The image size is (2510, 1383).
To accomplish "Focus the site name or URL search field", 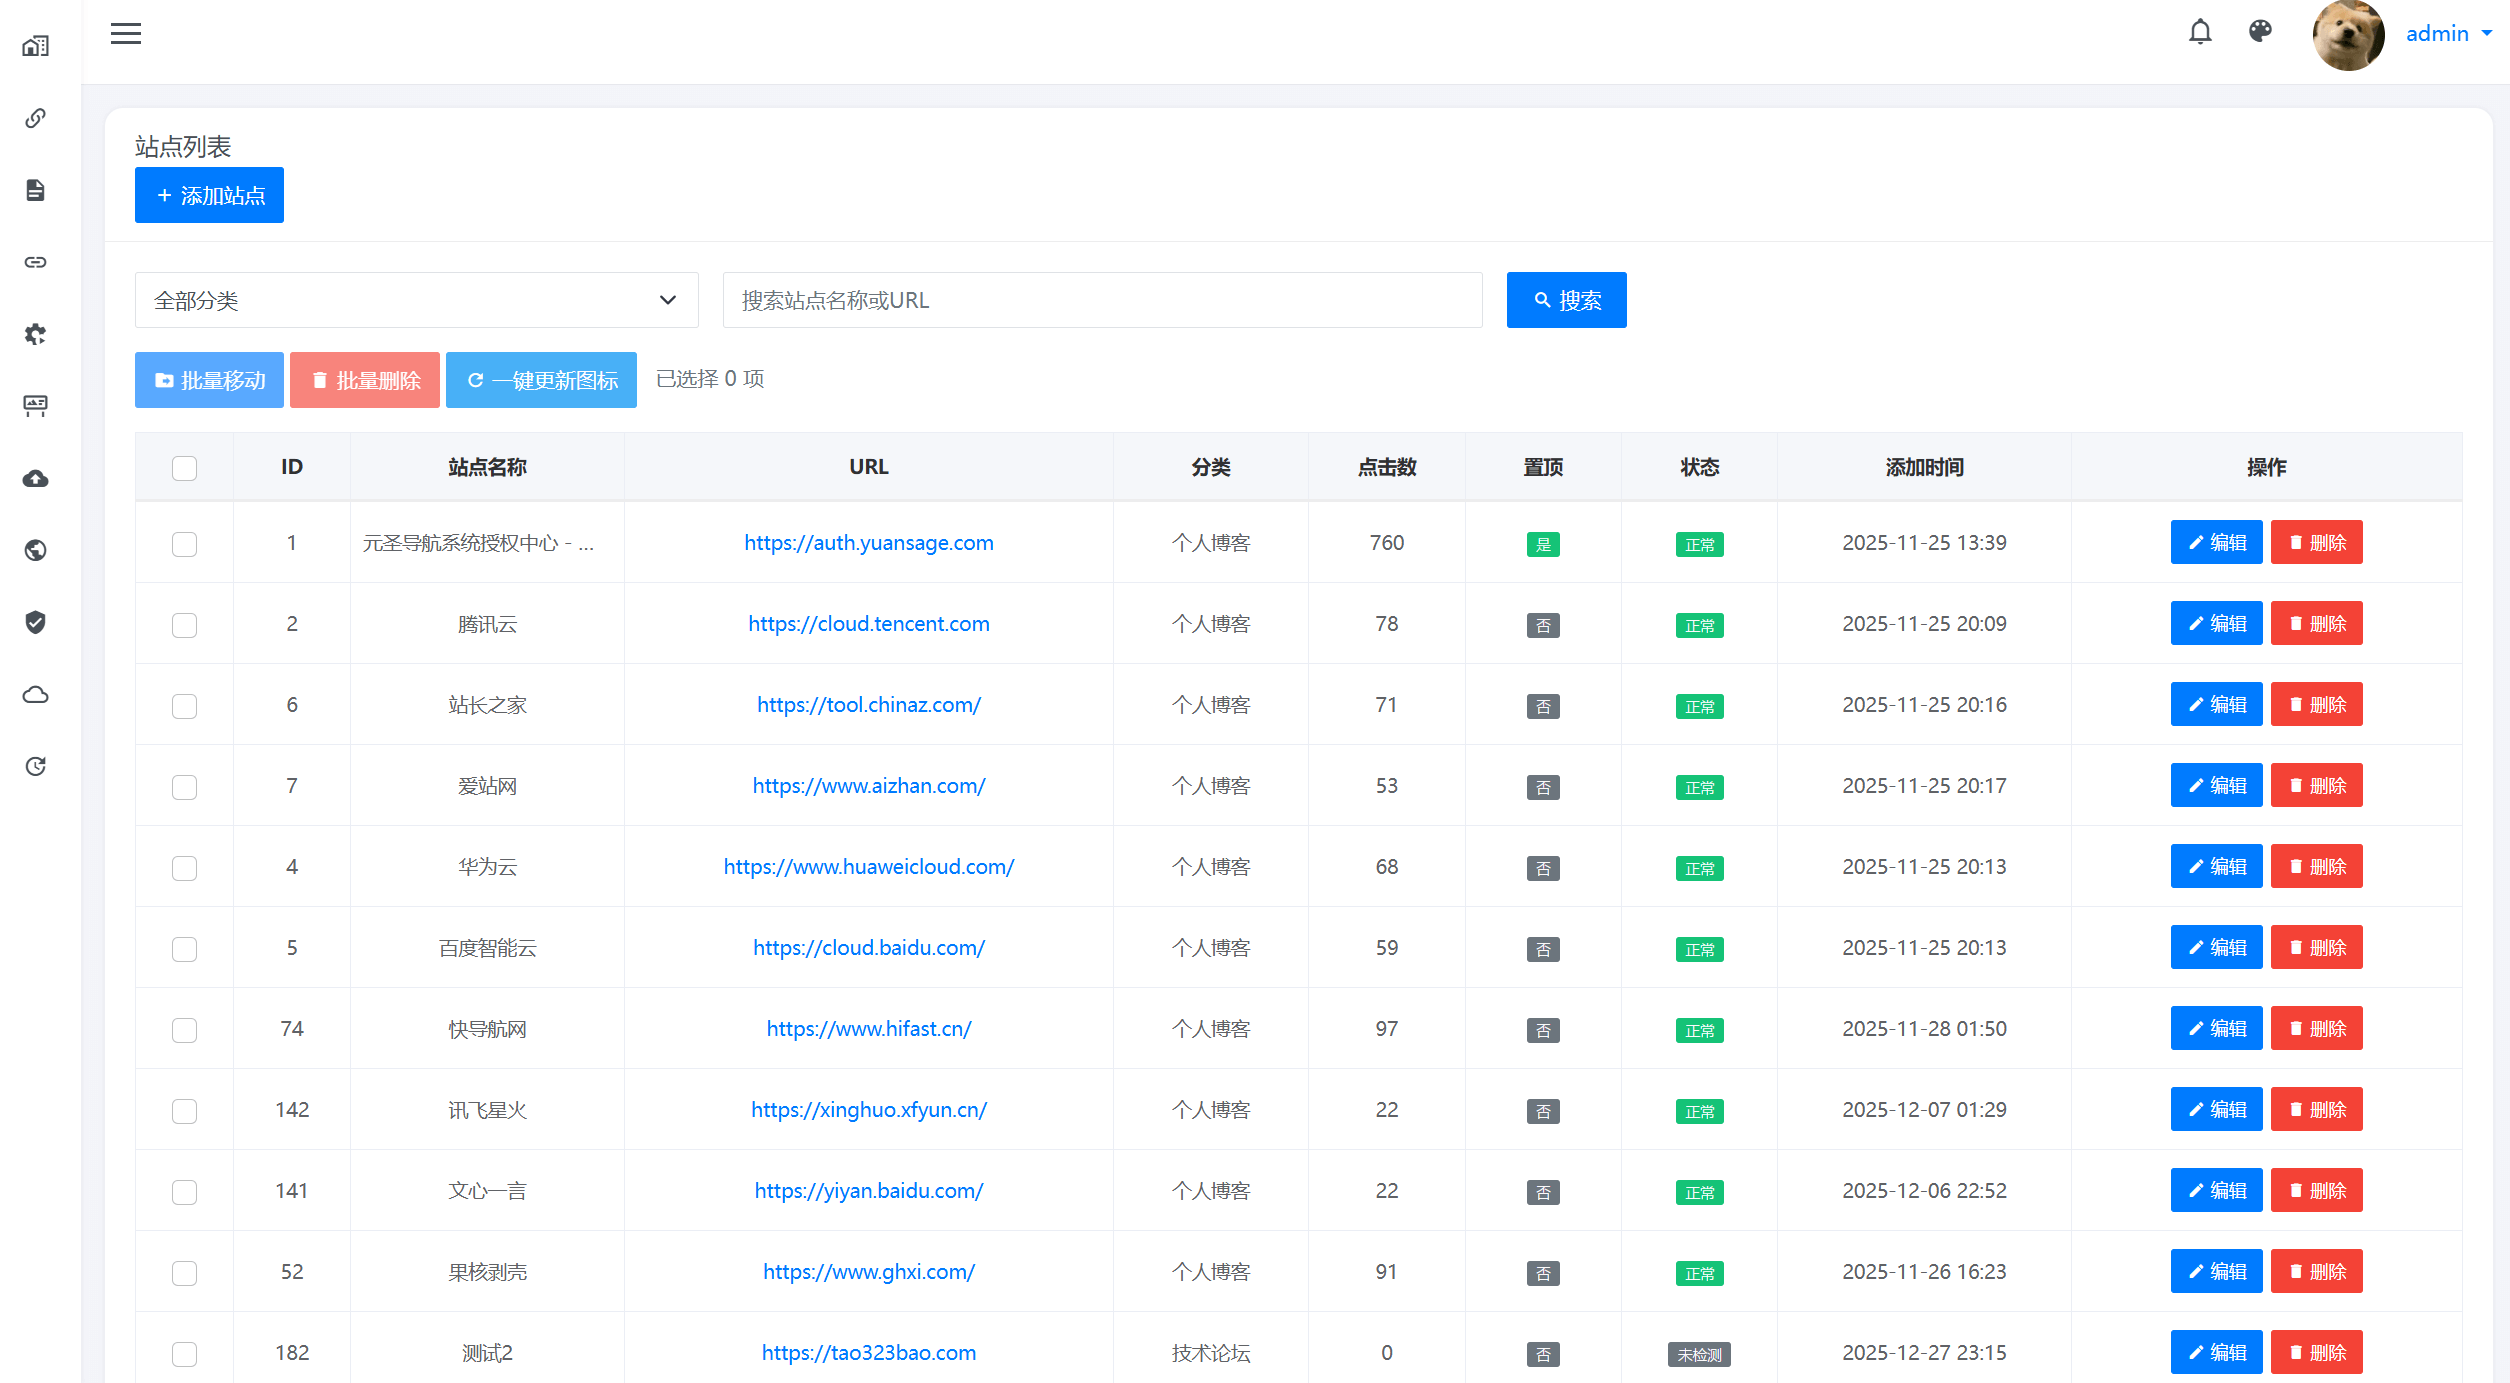I will (x=1102, y=300).
